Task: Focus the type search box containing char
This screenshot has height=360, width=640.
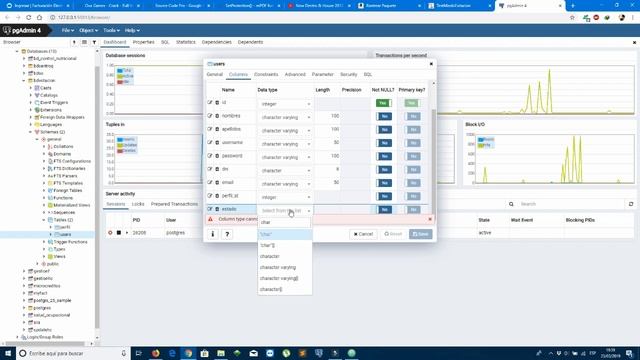Action: point(284,222)
